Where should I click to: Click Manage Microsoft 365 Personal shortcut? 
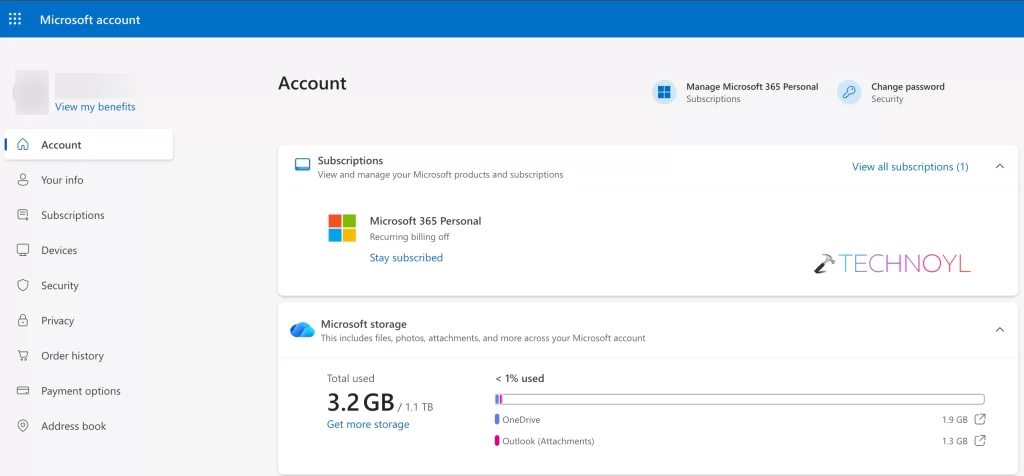[x=735, y=92]
